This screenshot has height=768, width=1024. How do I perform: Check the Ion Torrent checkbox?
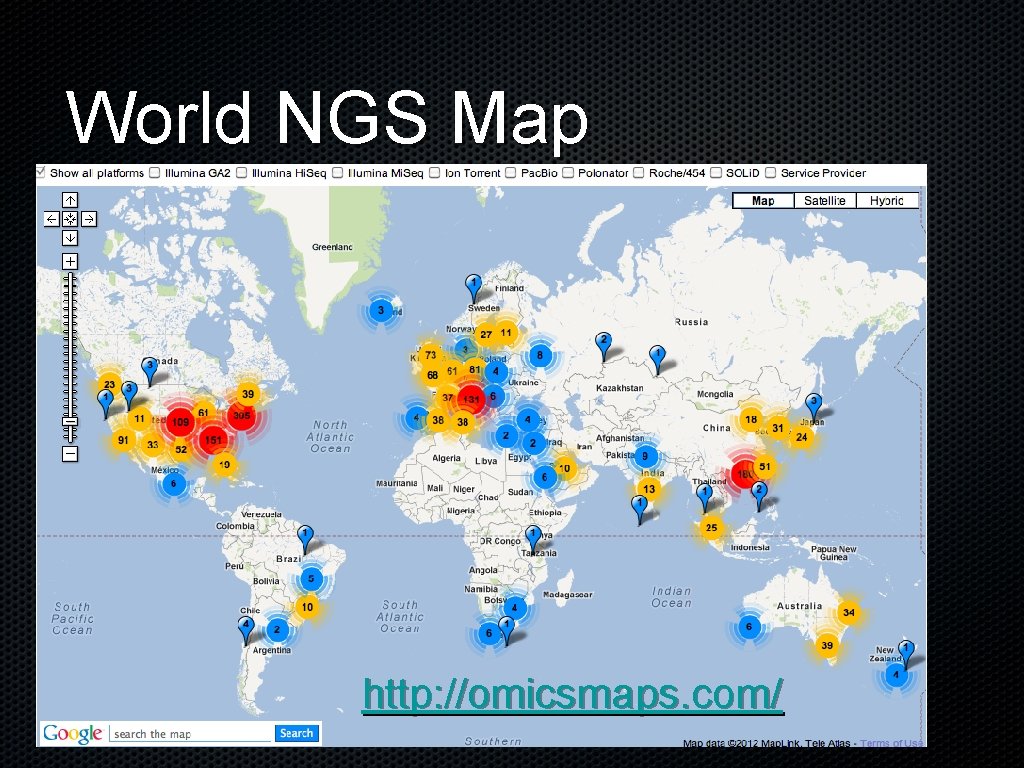click(434, 172)
